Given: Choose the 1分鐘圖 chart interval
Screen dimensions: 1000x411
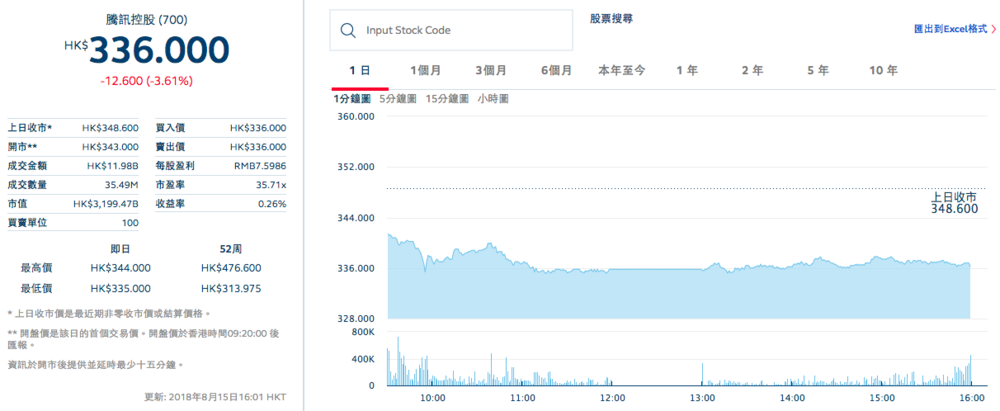Looking at the screenshot, I should (x=351, y=99).
